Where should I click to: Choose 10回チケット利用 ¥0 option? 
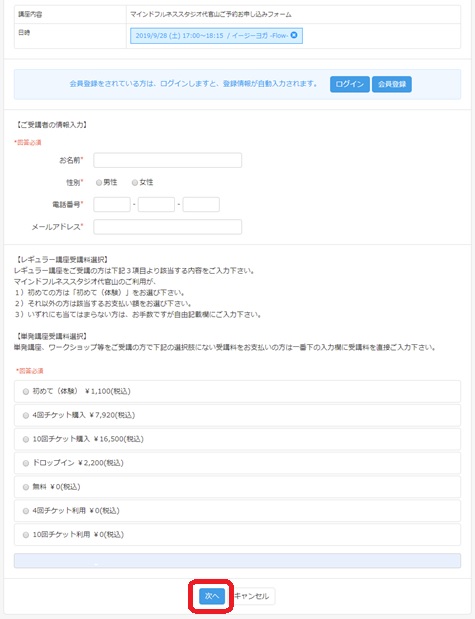pos(237,535)
